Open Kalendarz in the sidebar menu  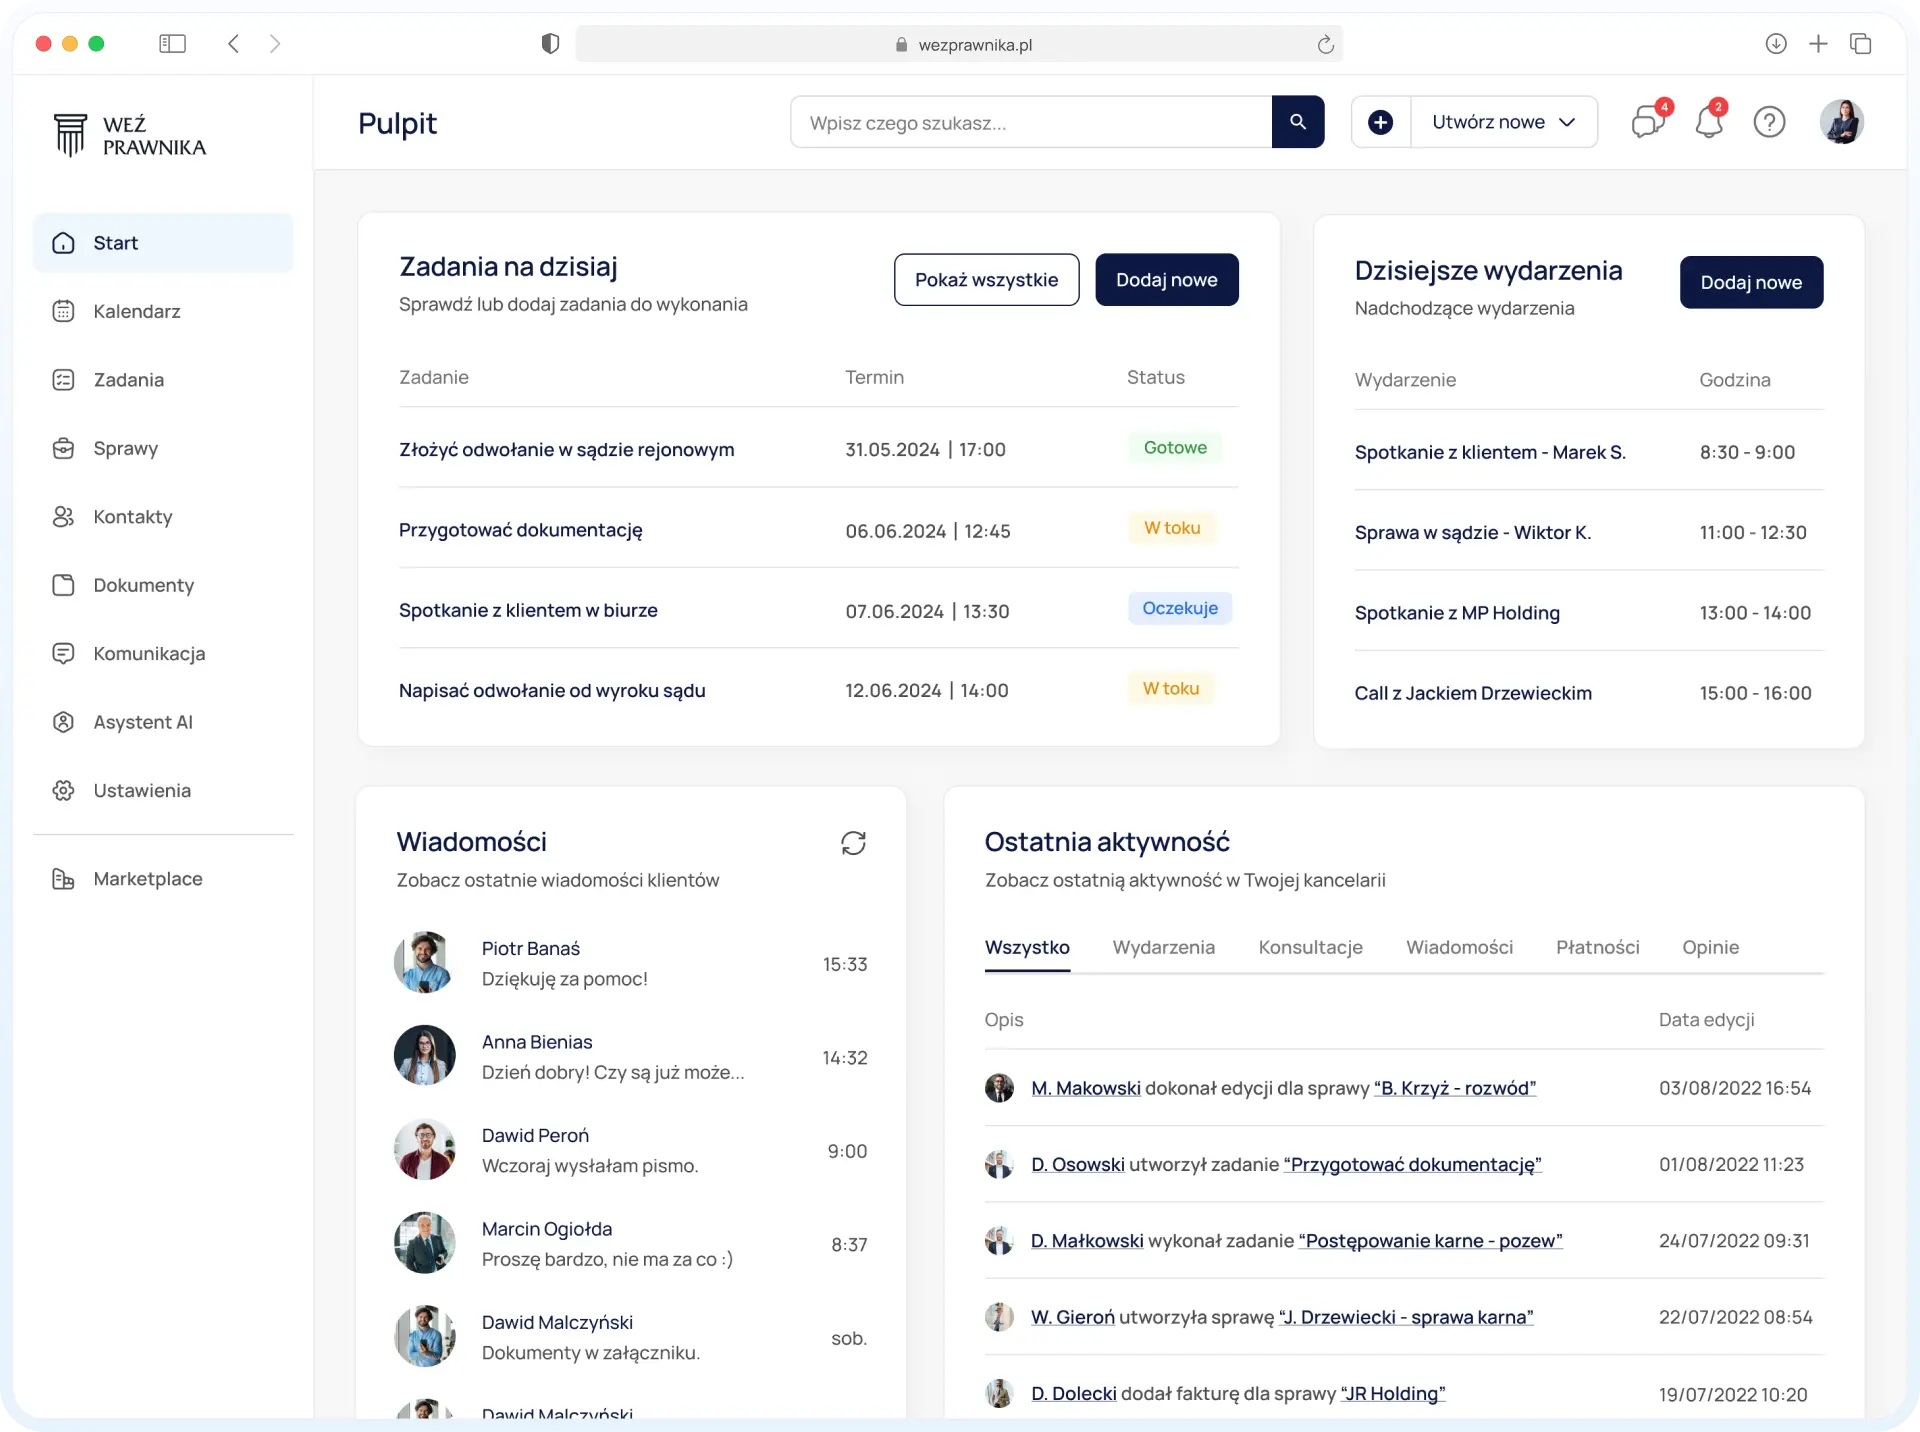click(x=136, y=311)
